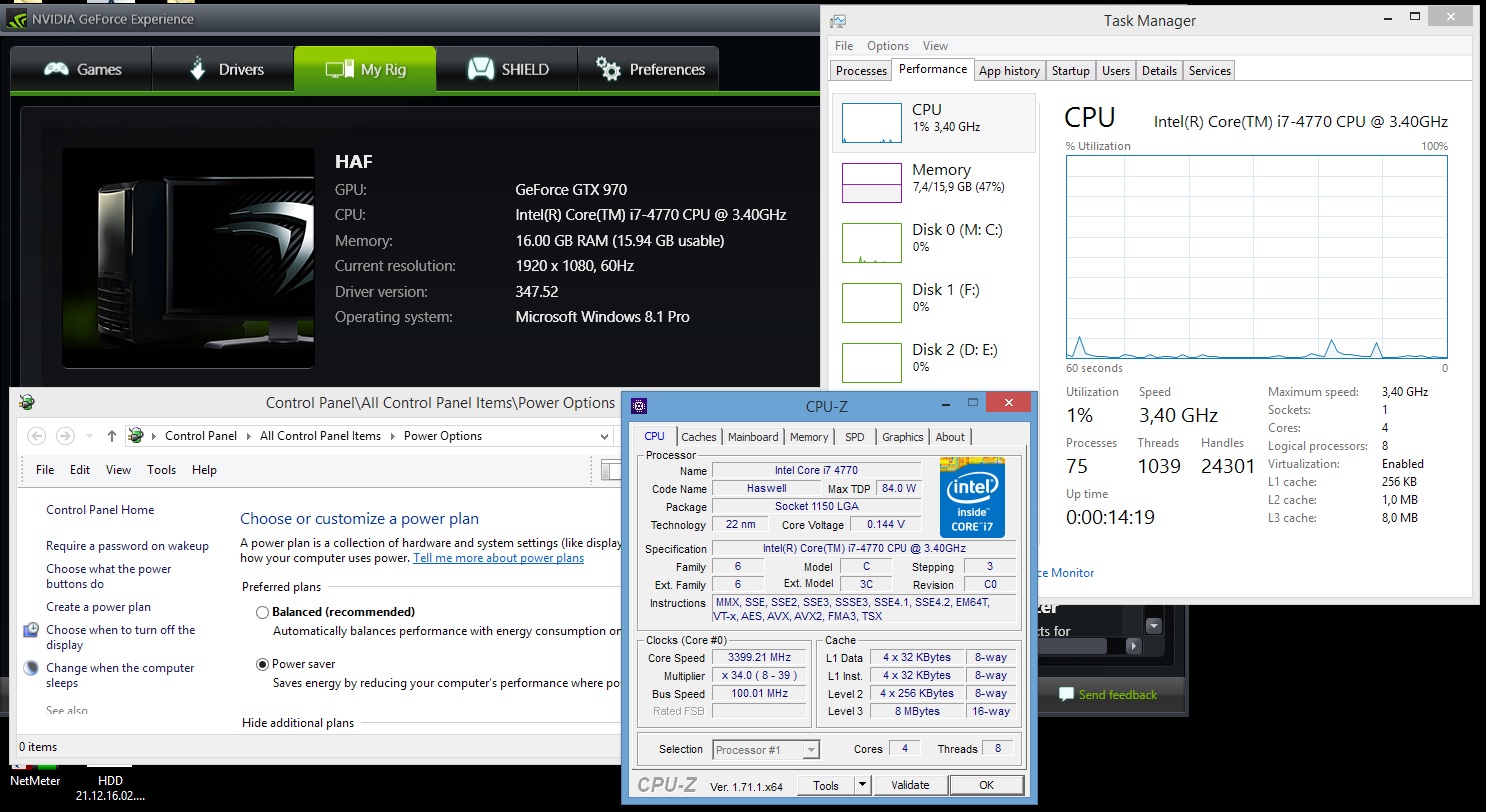
Task: Click the CPU utilization graph area
Action: 1257,256
